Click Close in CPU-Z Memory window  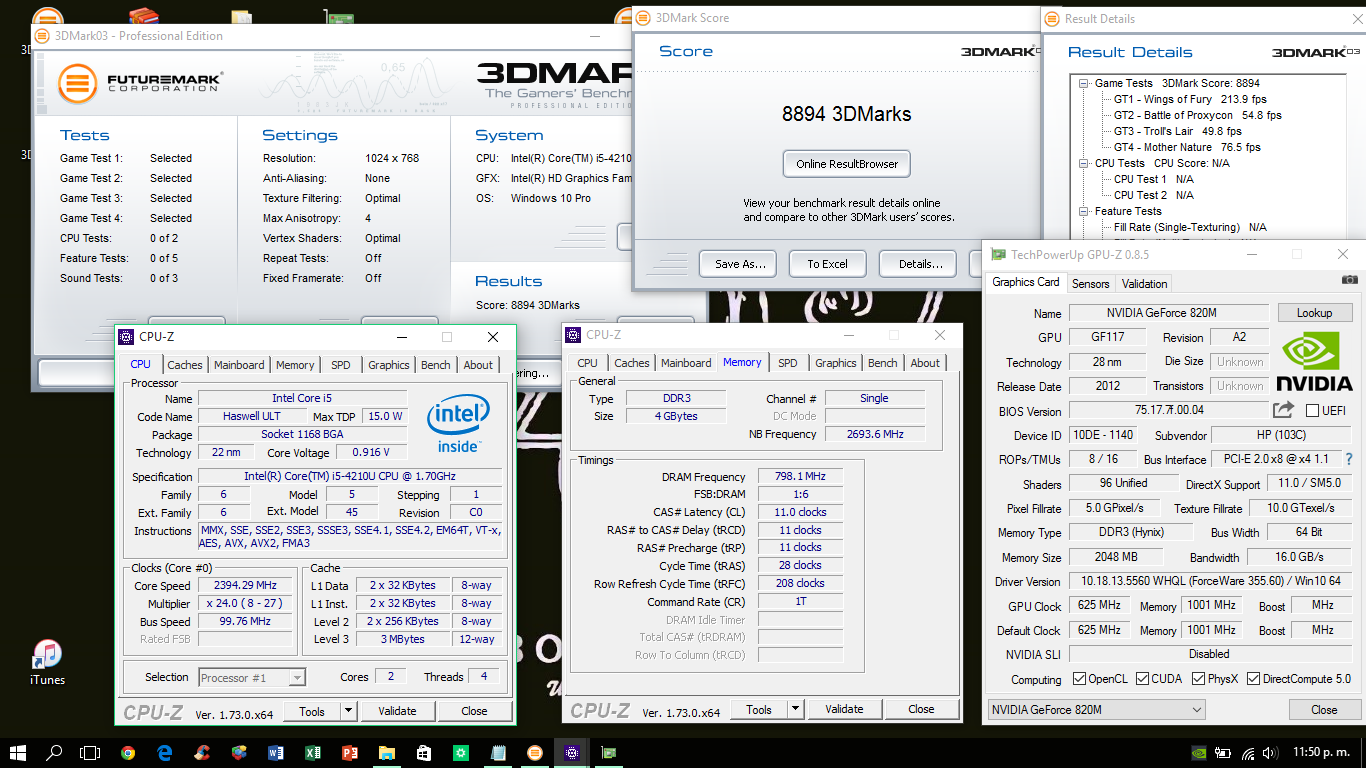coord(921,709)
